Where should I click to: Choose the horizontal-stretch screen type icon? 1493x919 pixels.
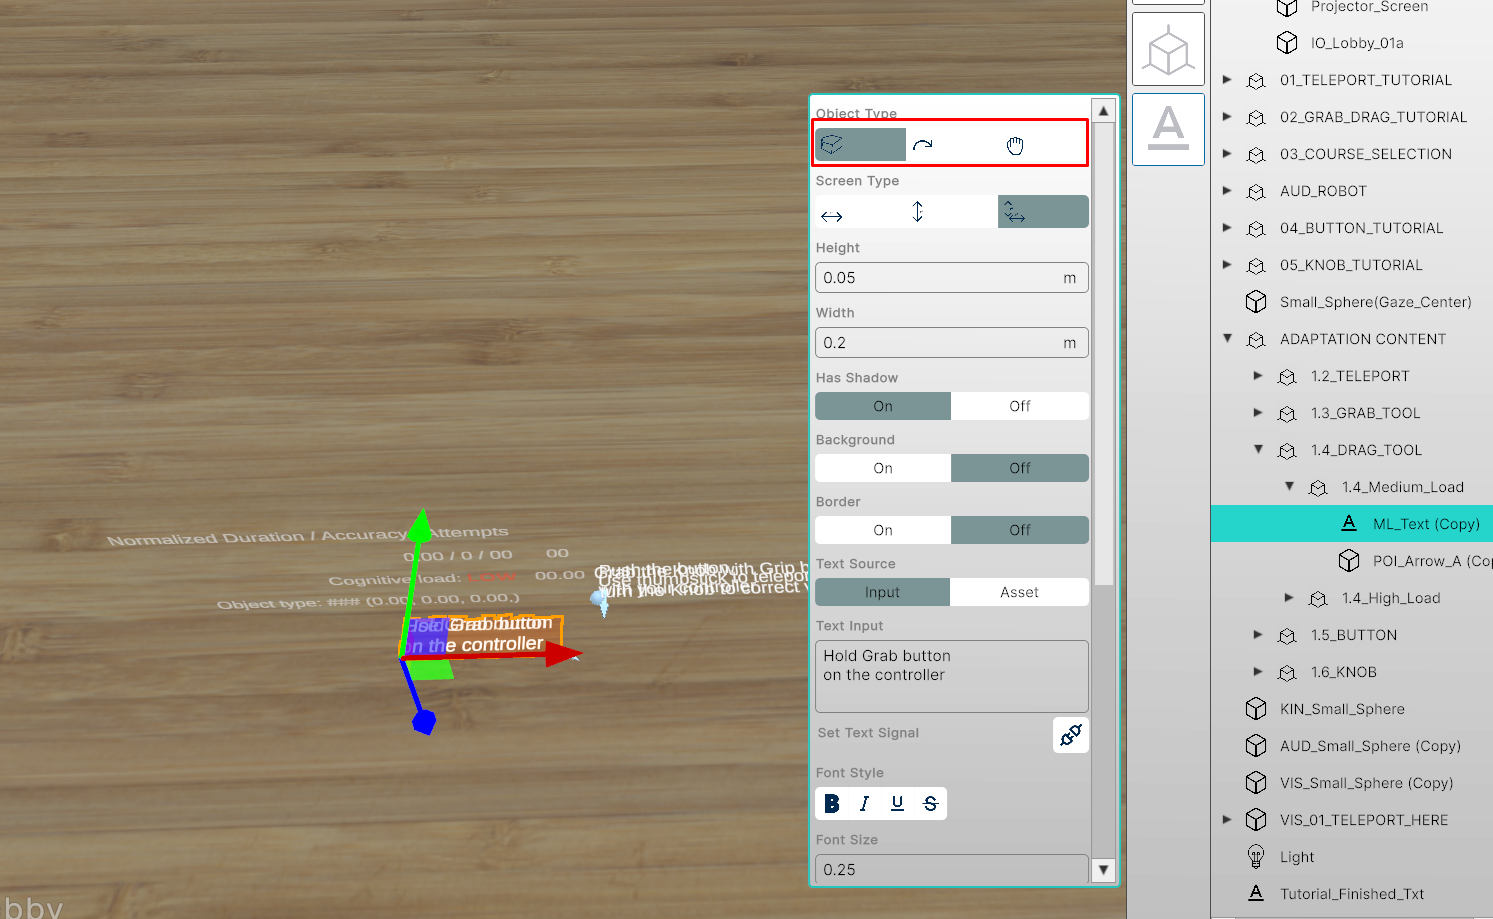(831, 216)
